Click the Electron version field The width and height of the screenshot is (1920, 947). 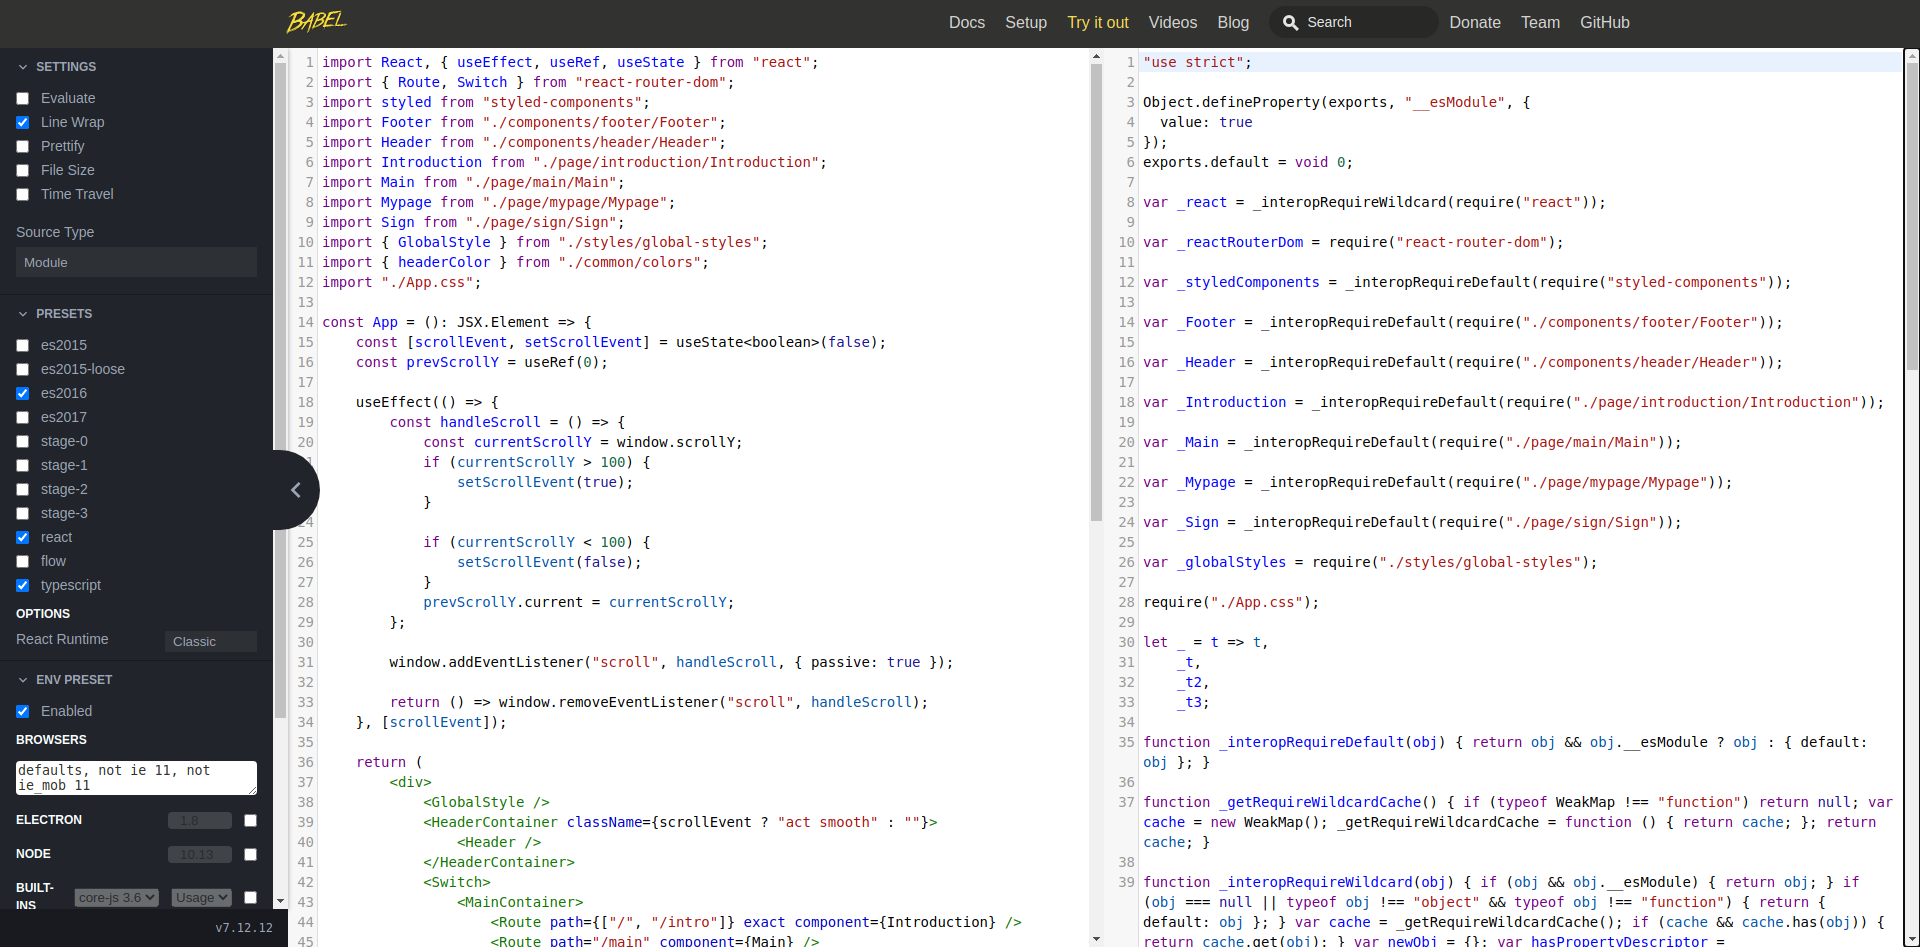(200, 821)
